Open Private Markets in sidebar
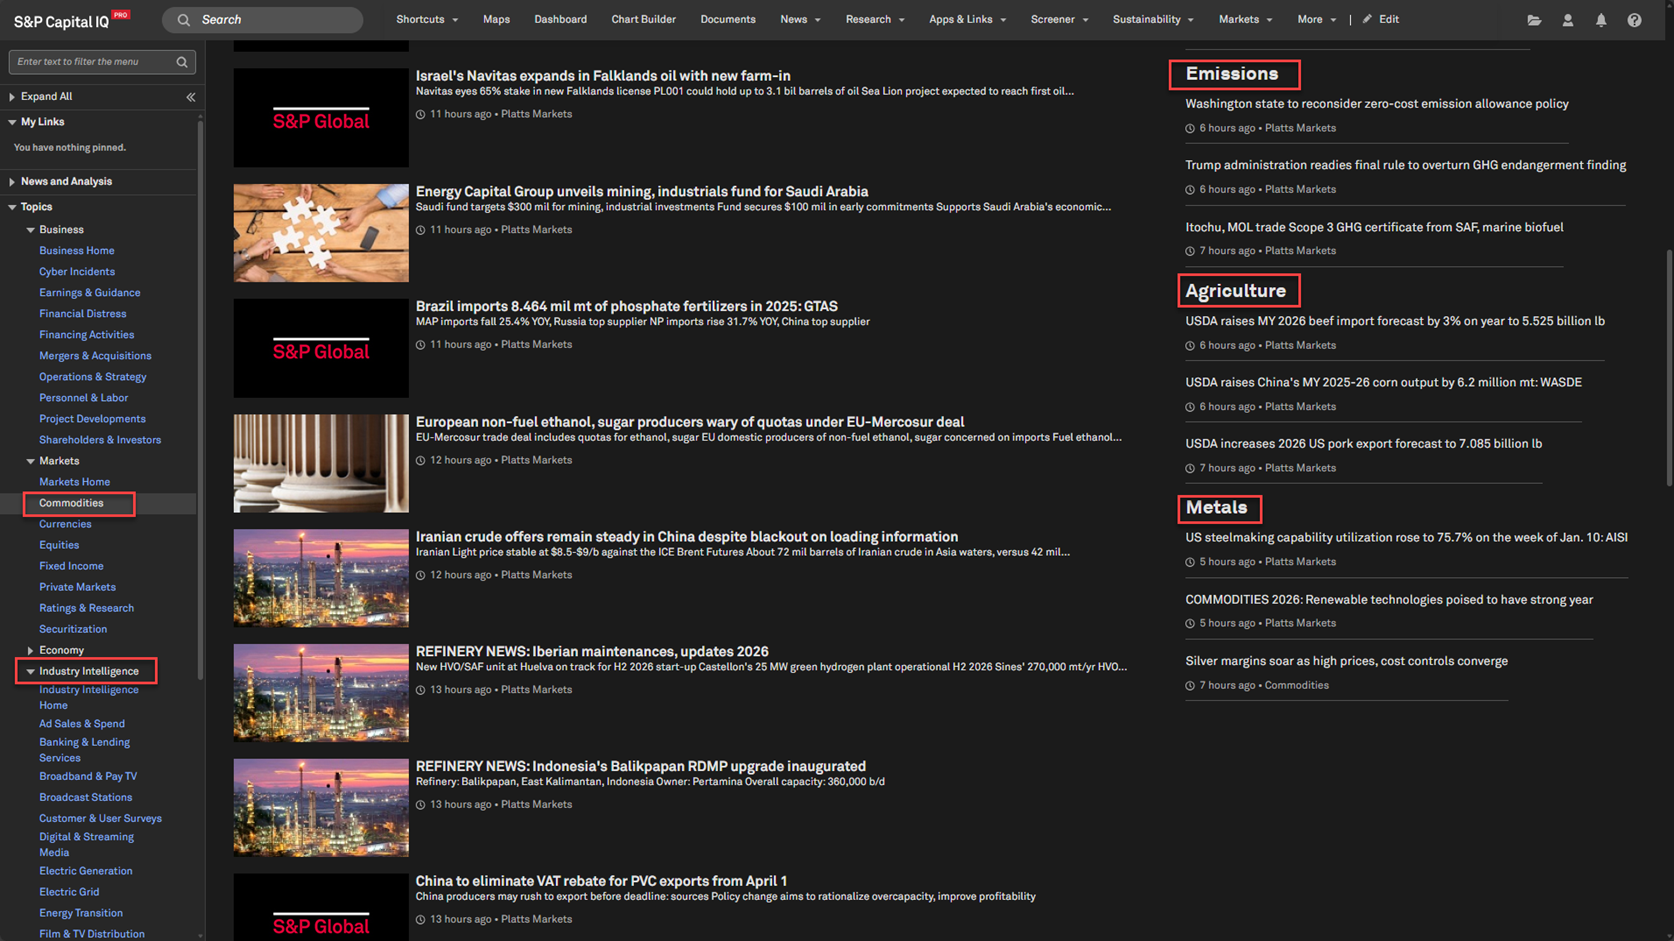 pos(77,587)
